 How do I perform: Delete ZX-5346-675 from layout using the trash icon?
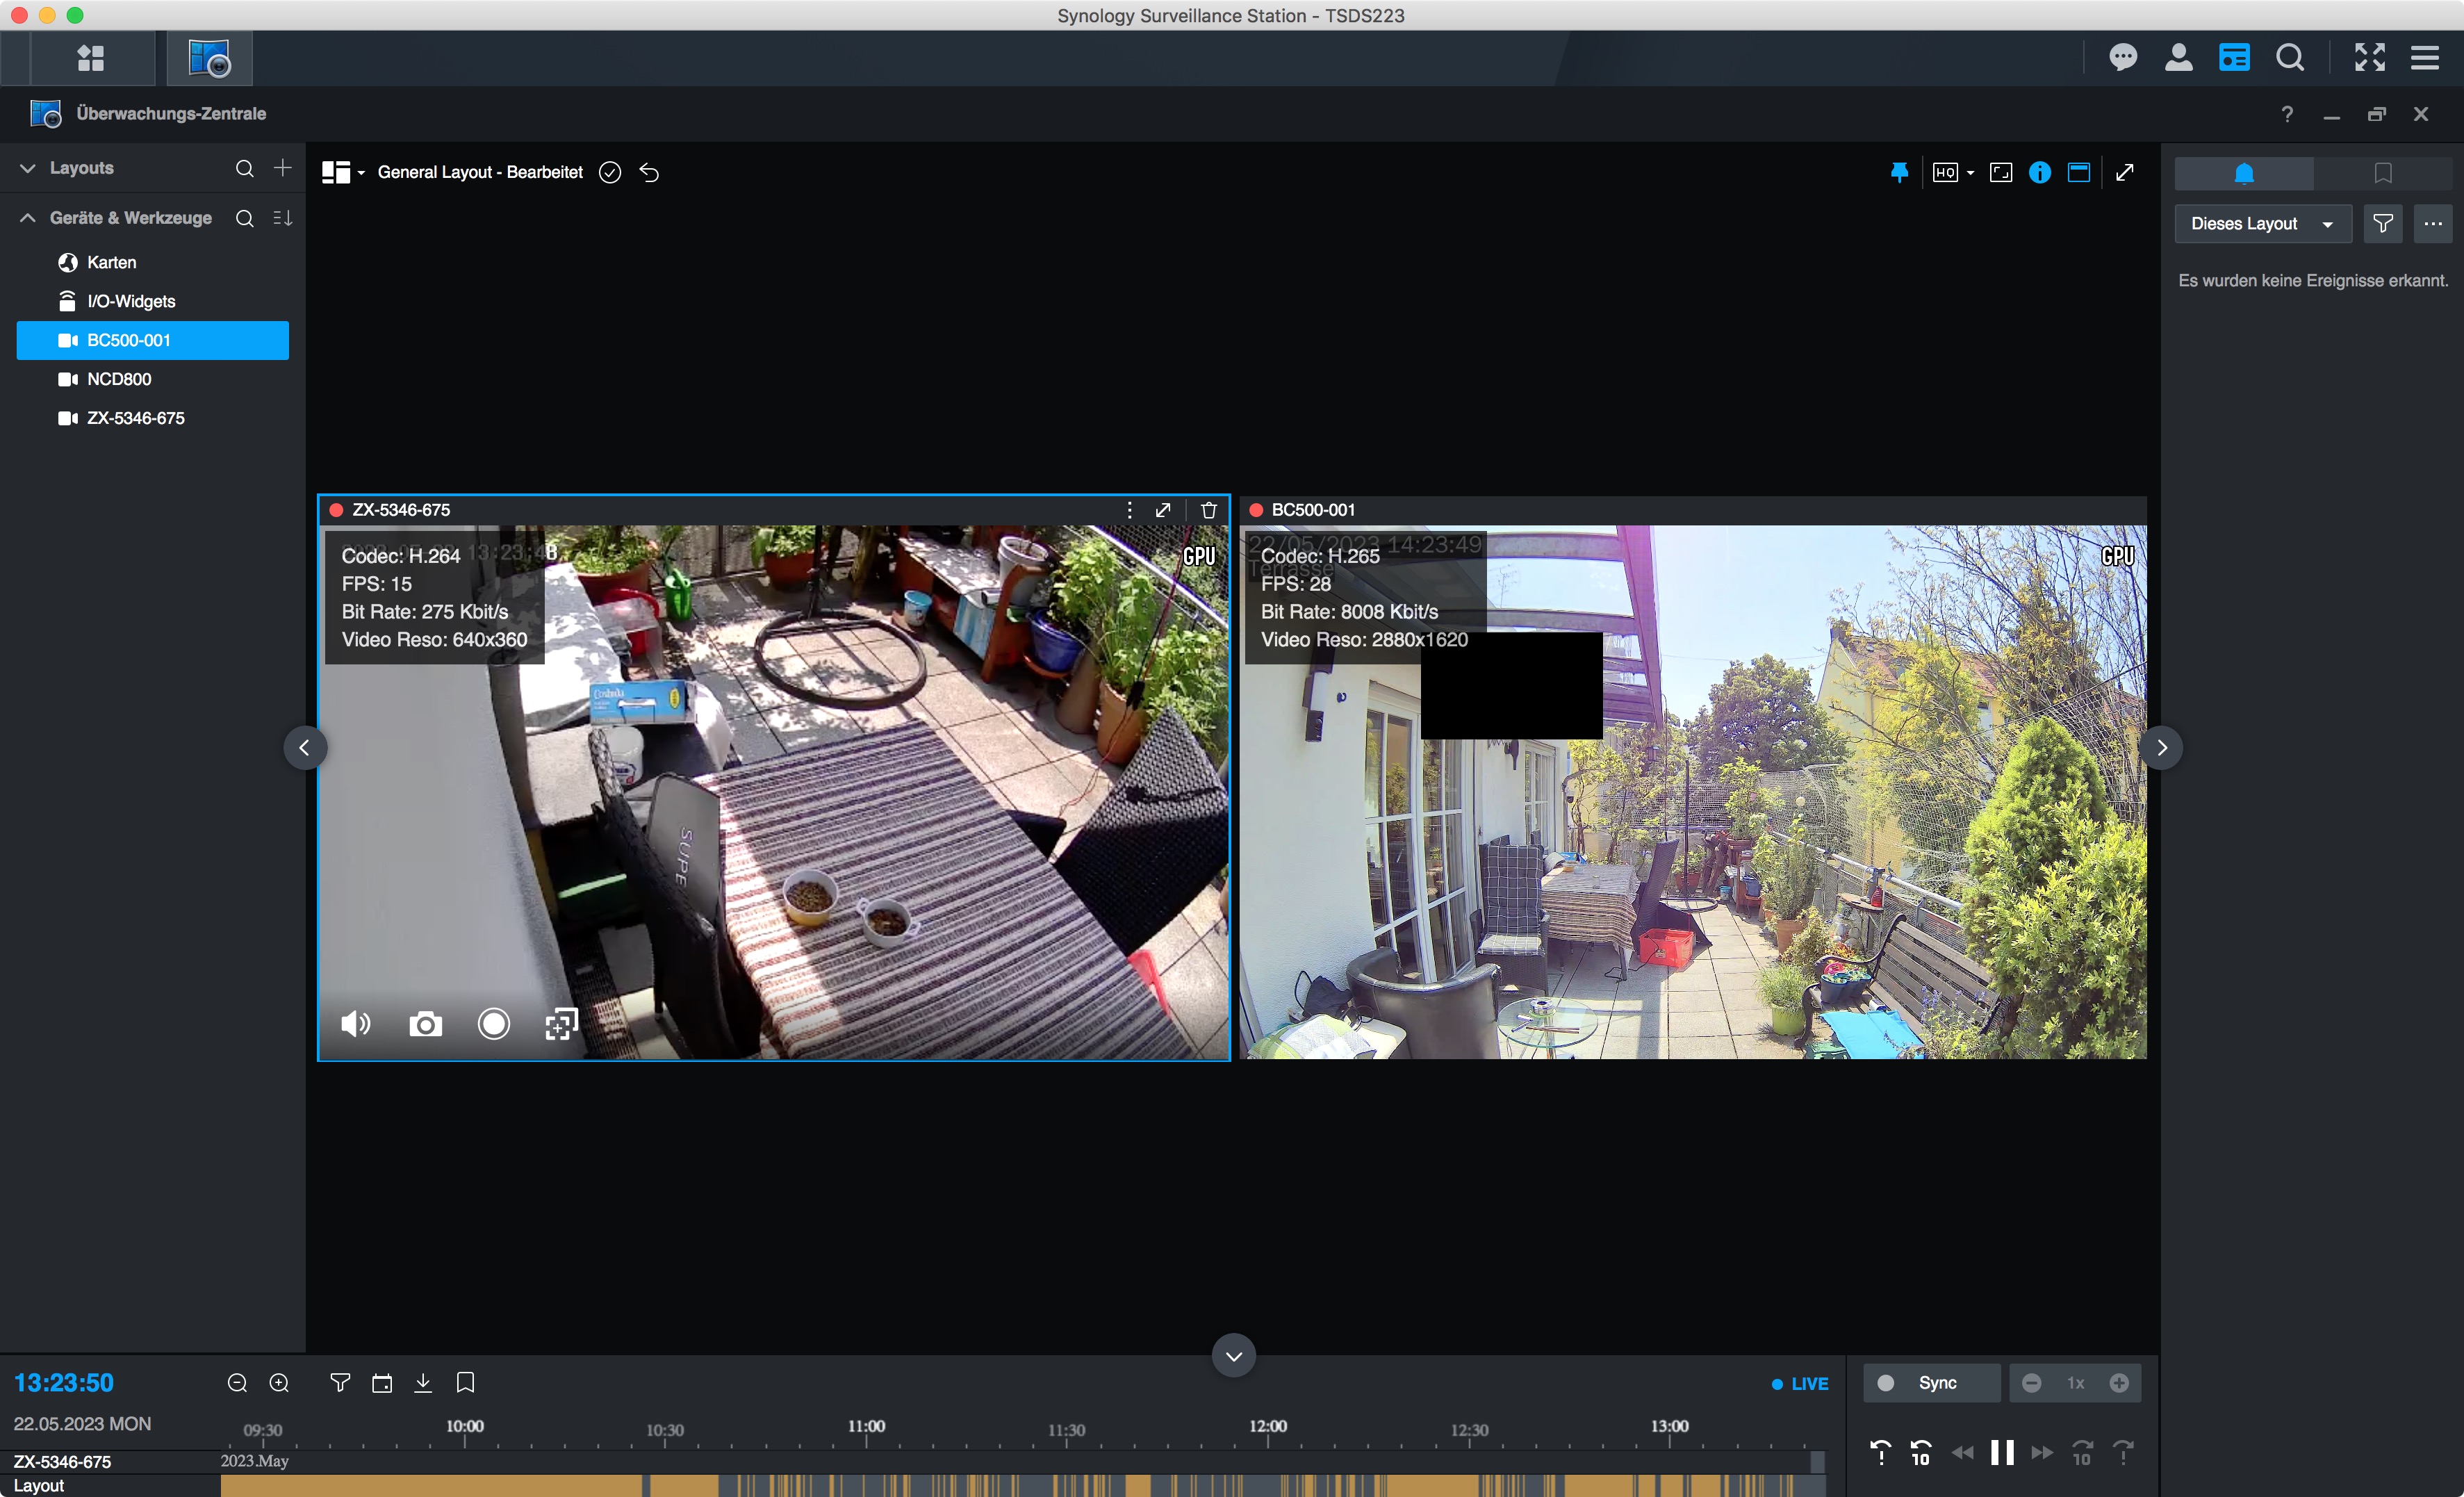[x=1208, y=510]
